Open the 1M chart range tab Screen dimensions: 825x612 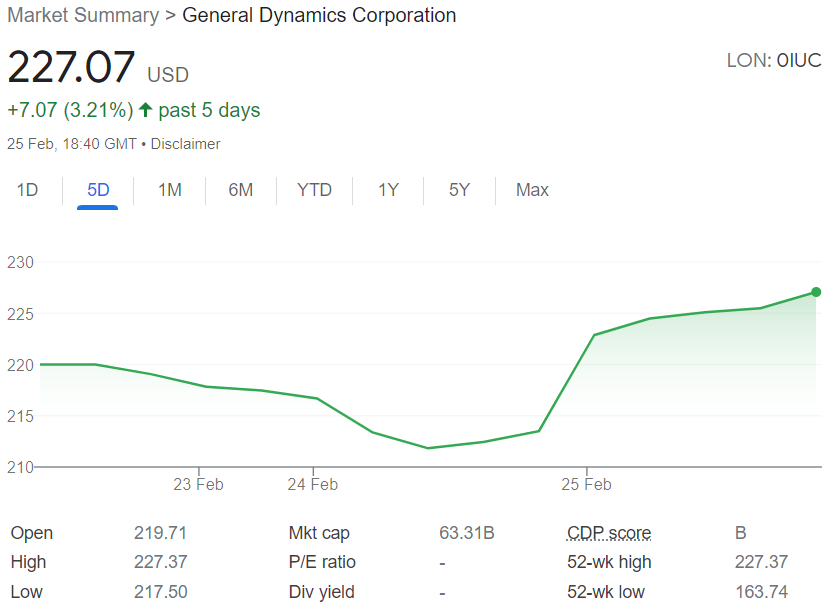170,189
